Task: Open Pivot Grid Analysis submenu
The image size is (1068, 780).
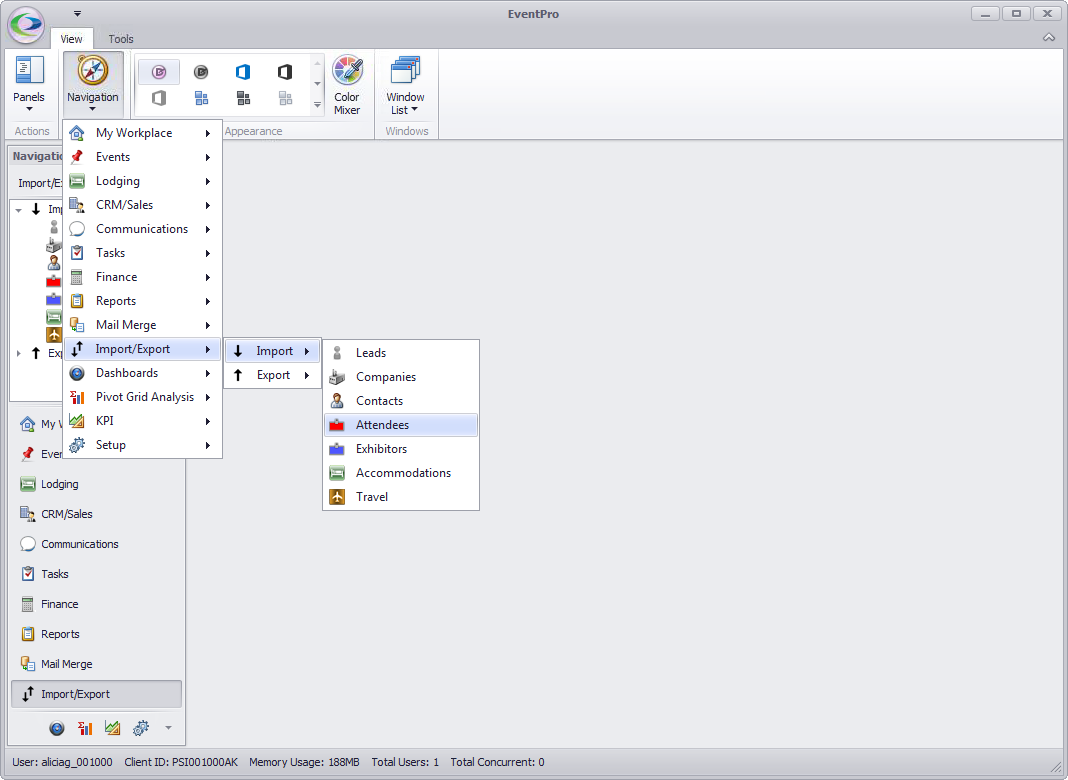Action: pyautogui.click(x=143, y=396)
